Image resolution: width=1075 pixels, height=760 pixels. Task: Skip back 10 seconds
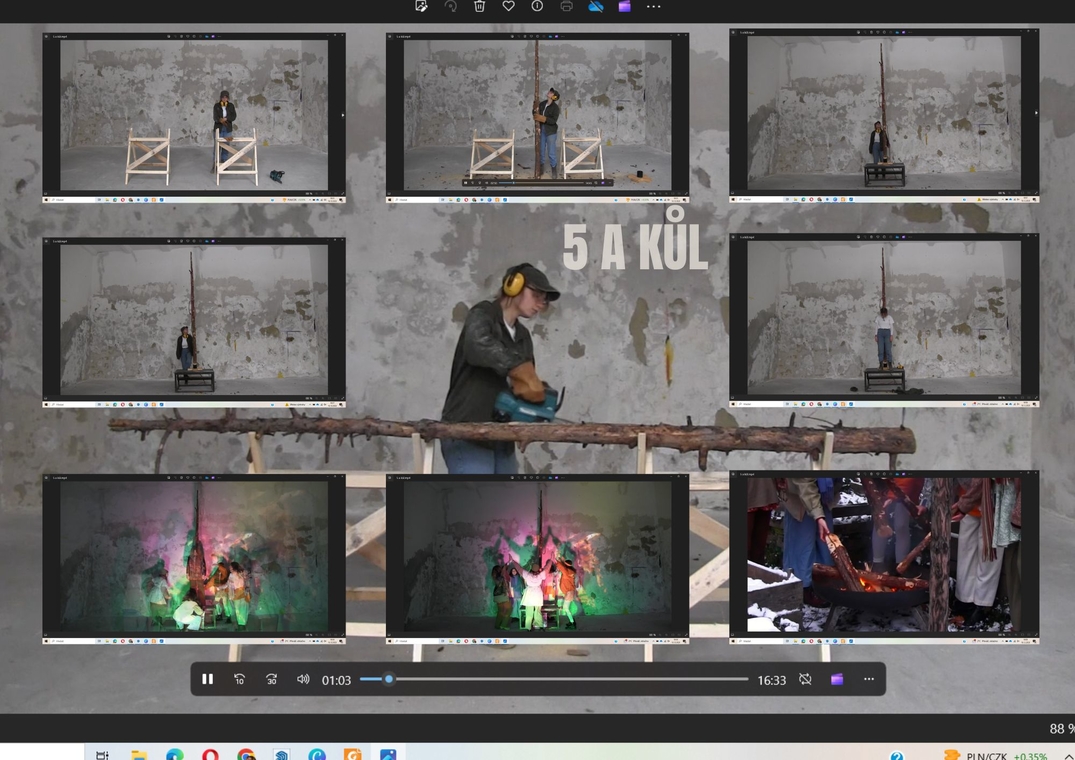(x=240, y=679)
